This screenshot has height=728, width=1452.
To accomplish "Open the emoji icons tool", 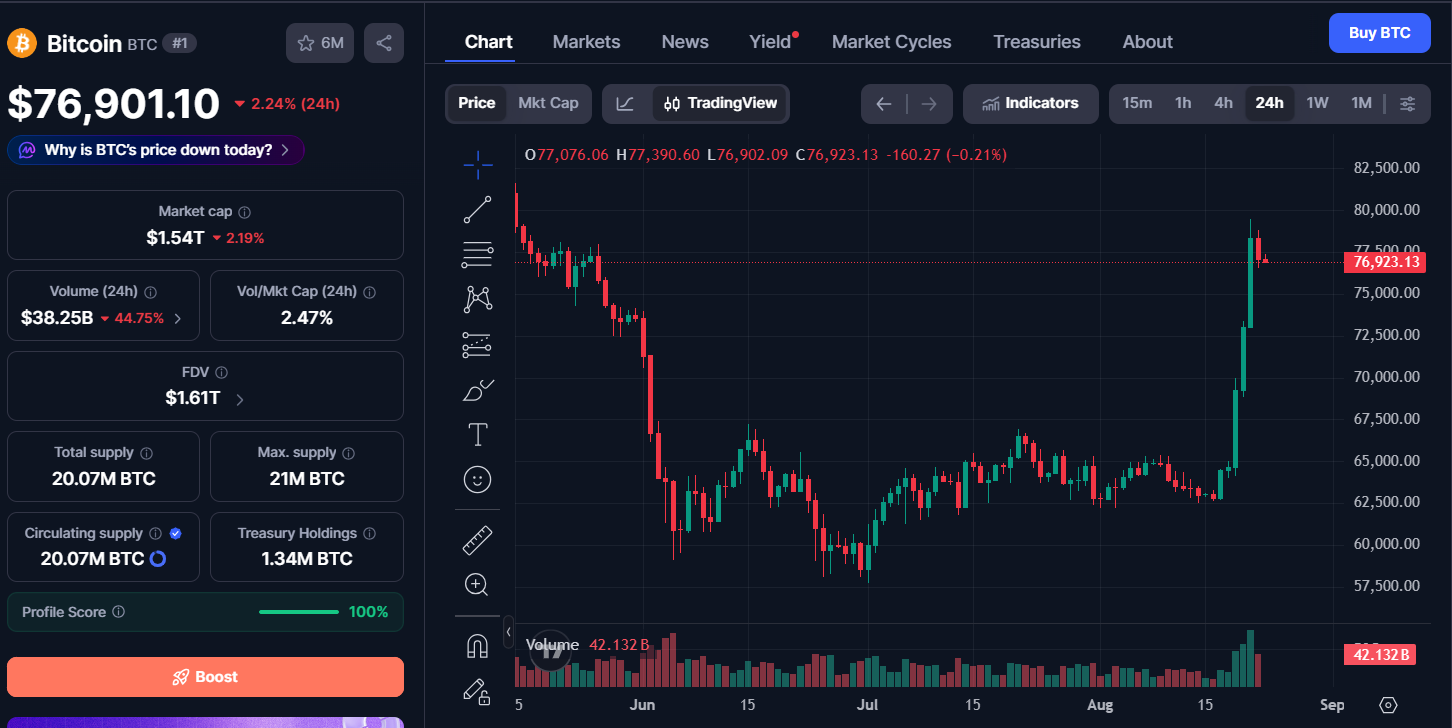I will click(x=478, y=480).
